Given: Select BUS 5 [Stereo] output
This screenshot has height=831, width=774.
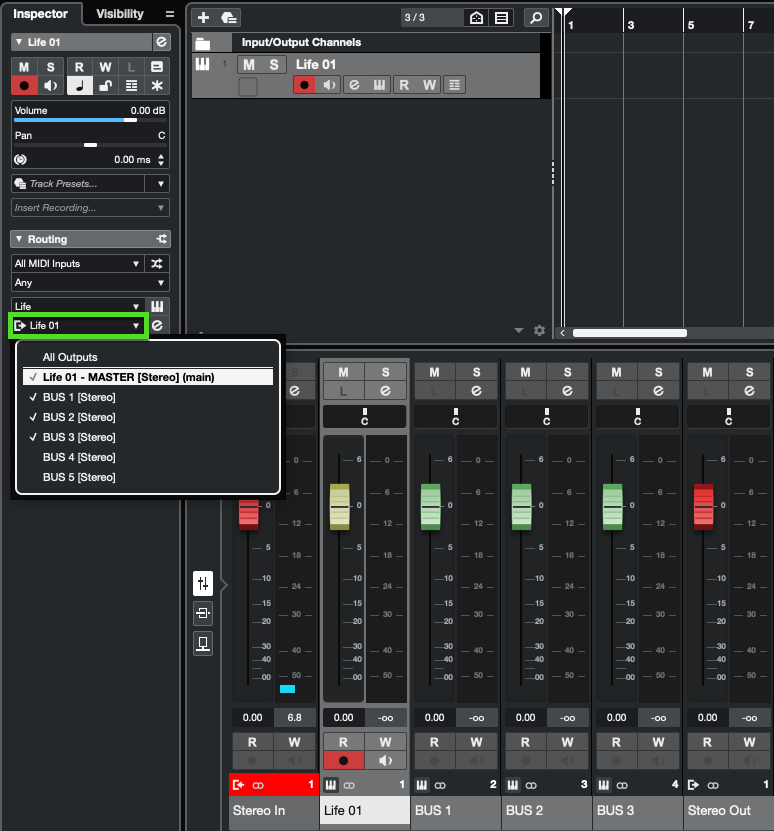Looking at the screenshot, I should pos(148,477).
